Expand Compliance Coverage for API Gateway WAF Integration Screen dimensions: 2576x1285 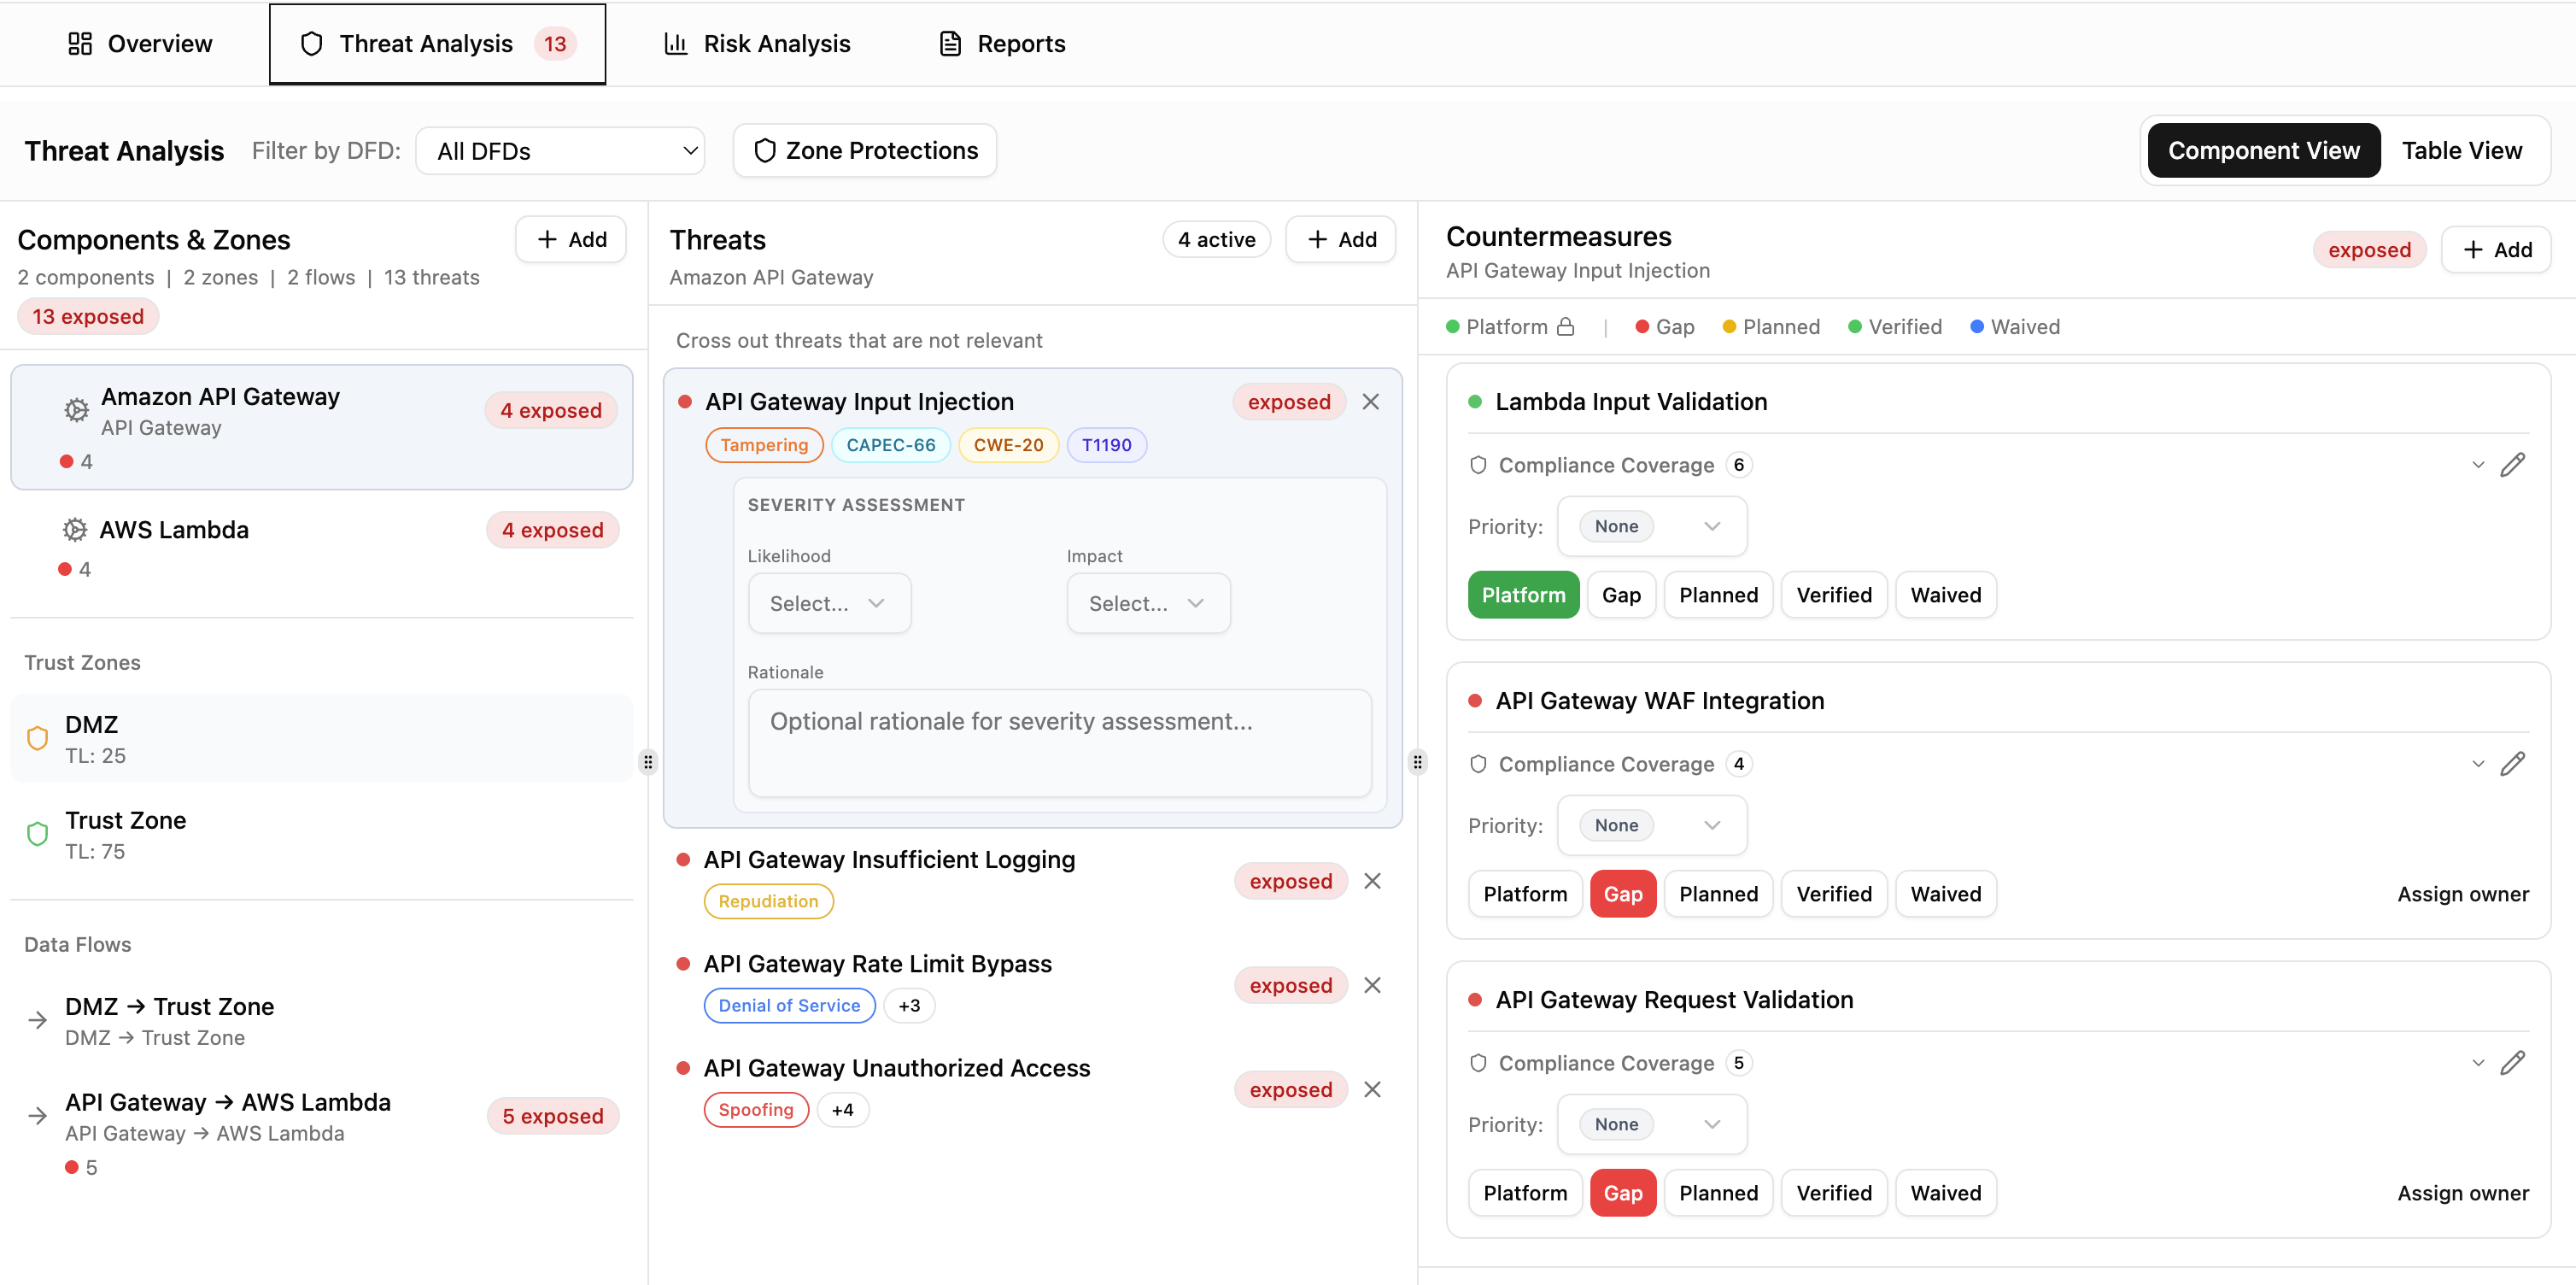pos(2478,763)
